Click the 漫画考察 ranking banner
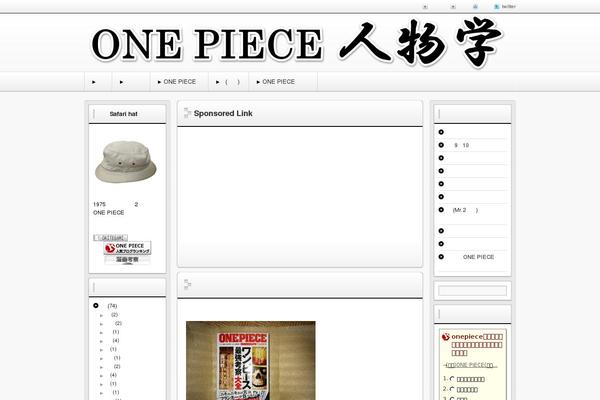The width and height of the screenshot is (600, 400). coord(127,260)
